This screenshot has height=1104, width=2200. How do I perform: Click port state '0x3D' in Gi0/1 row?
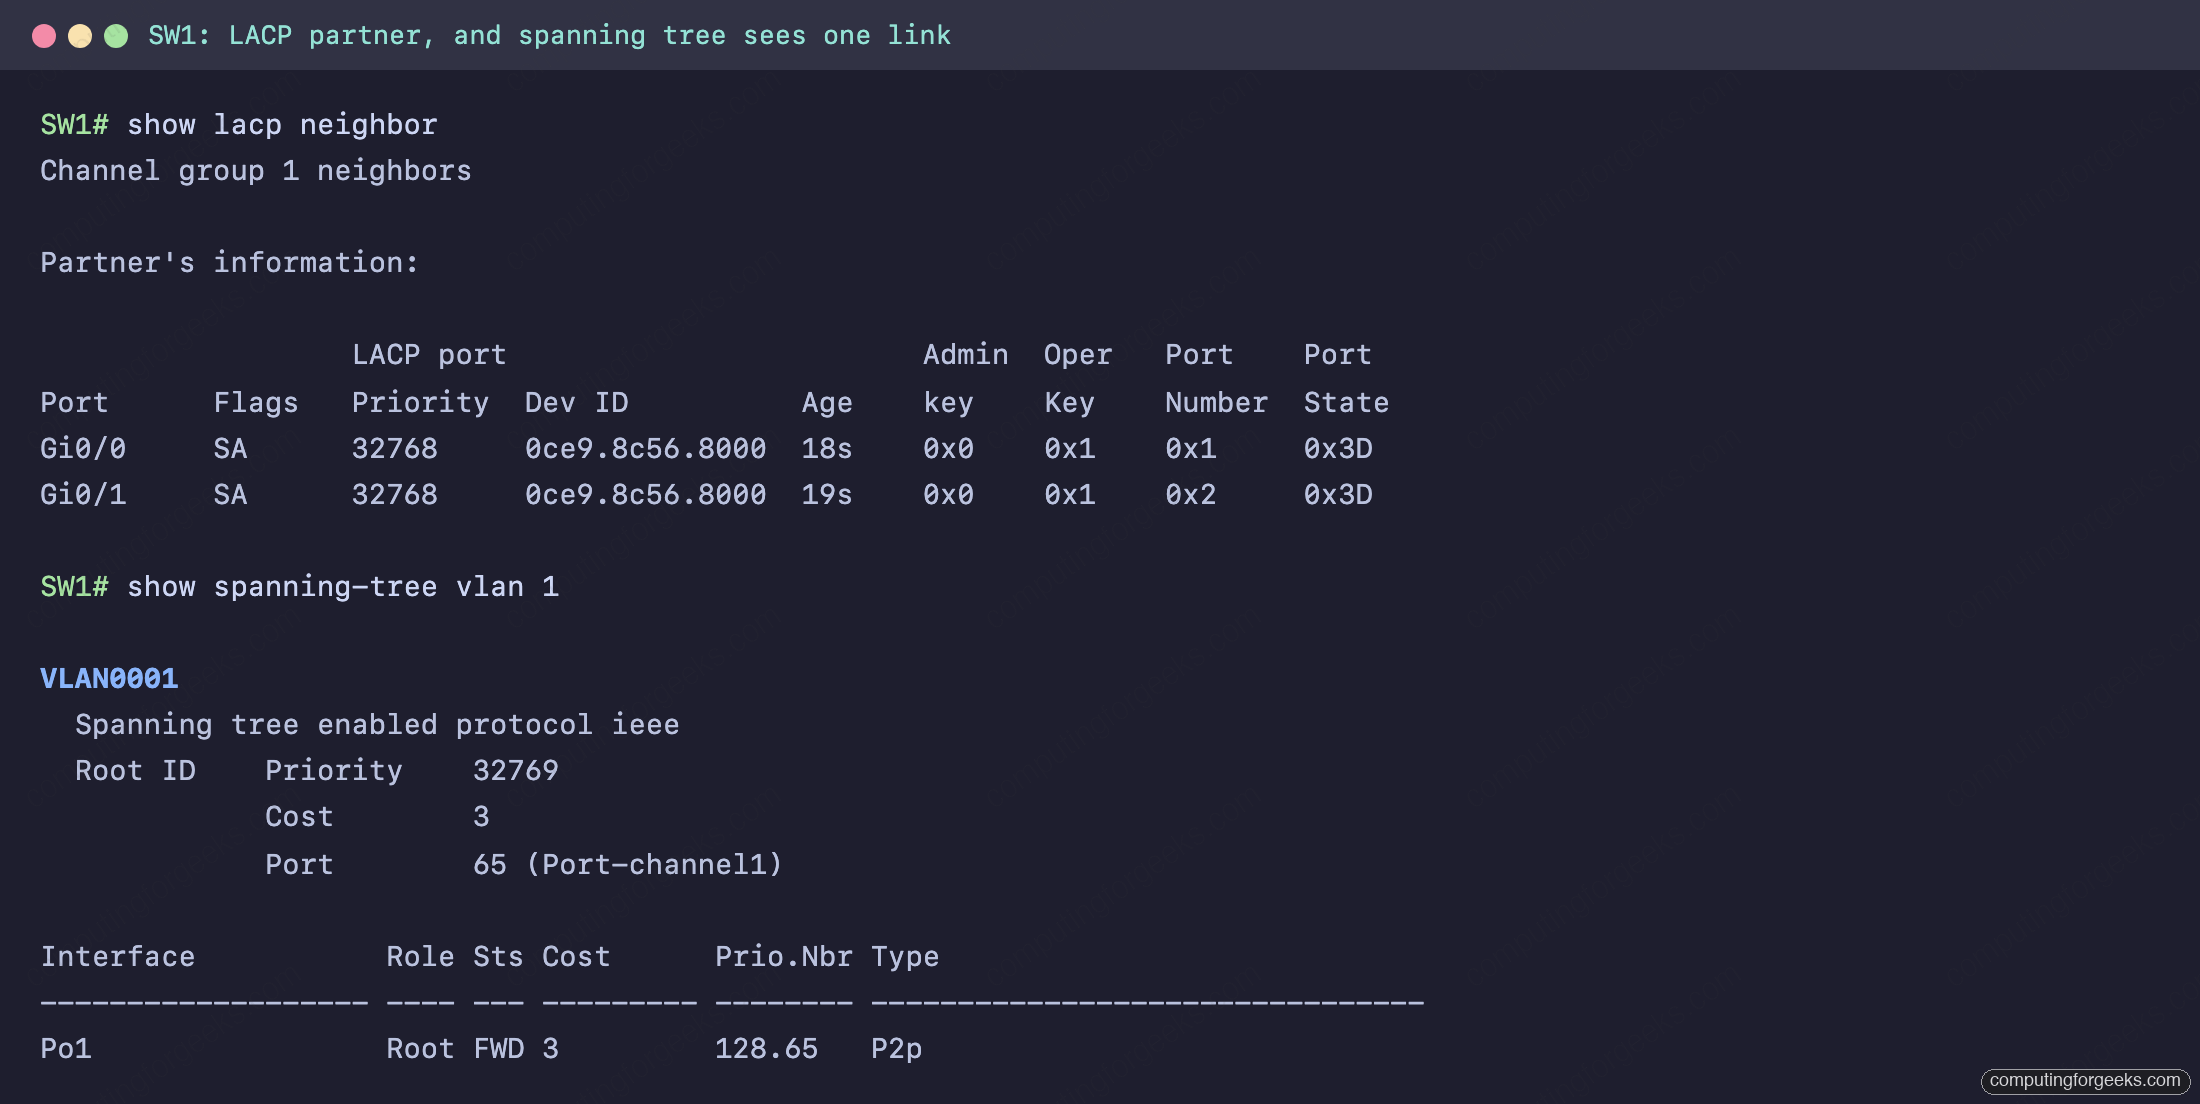pos(1338,495)
